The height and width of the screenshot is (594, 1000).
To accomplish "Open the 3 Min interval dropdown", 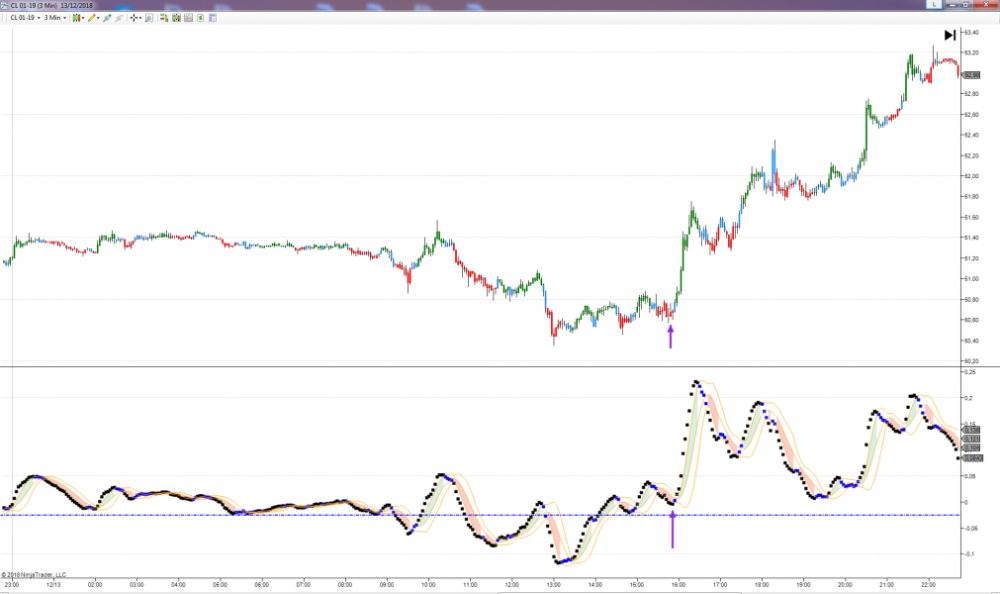I will (x=55, y=18).
